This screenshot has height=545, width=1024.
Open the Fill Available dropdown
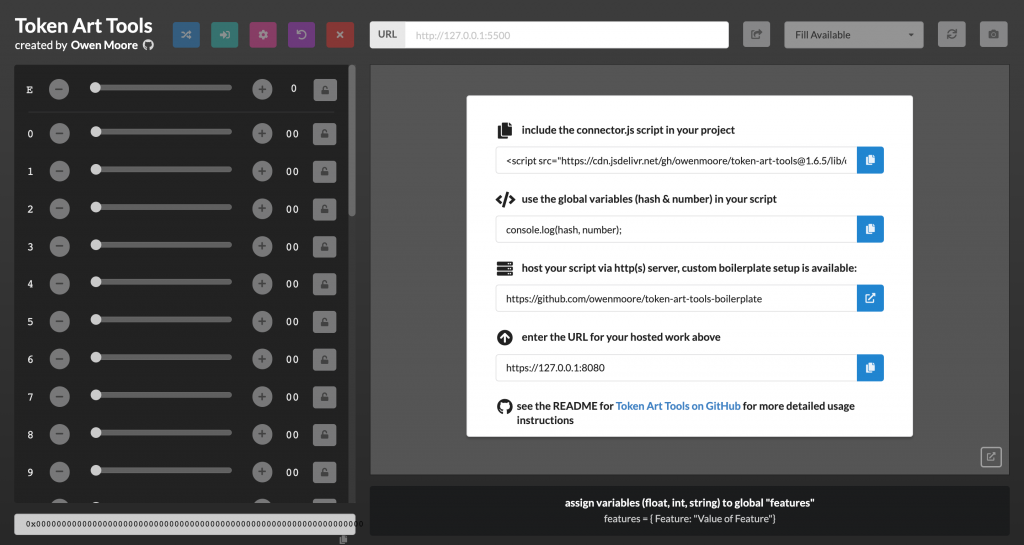click(854, 35)
